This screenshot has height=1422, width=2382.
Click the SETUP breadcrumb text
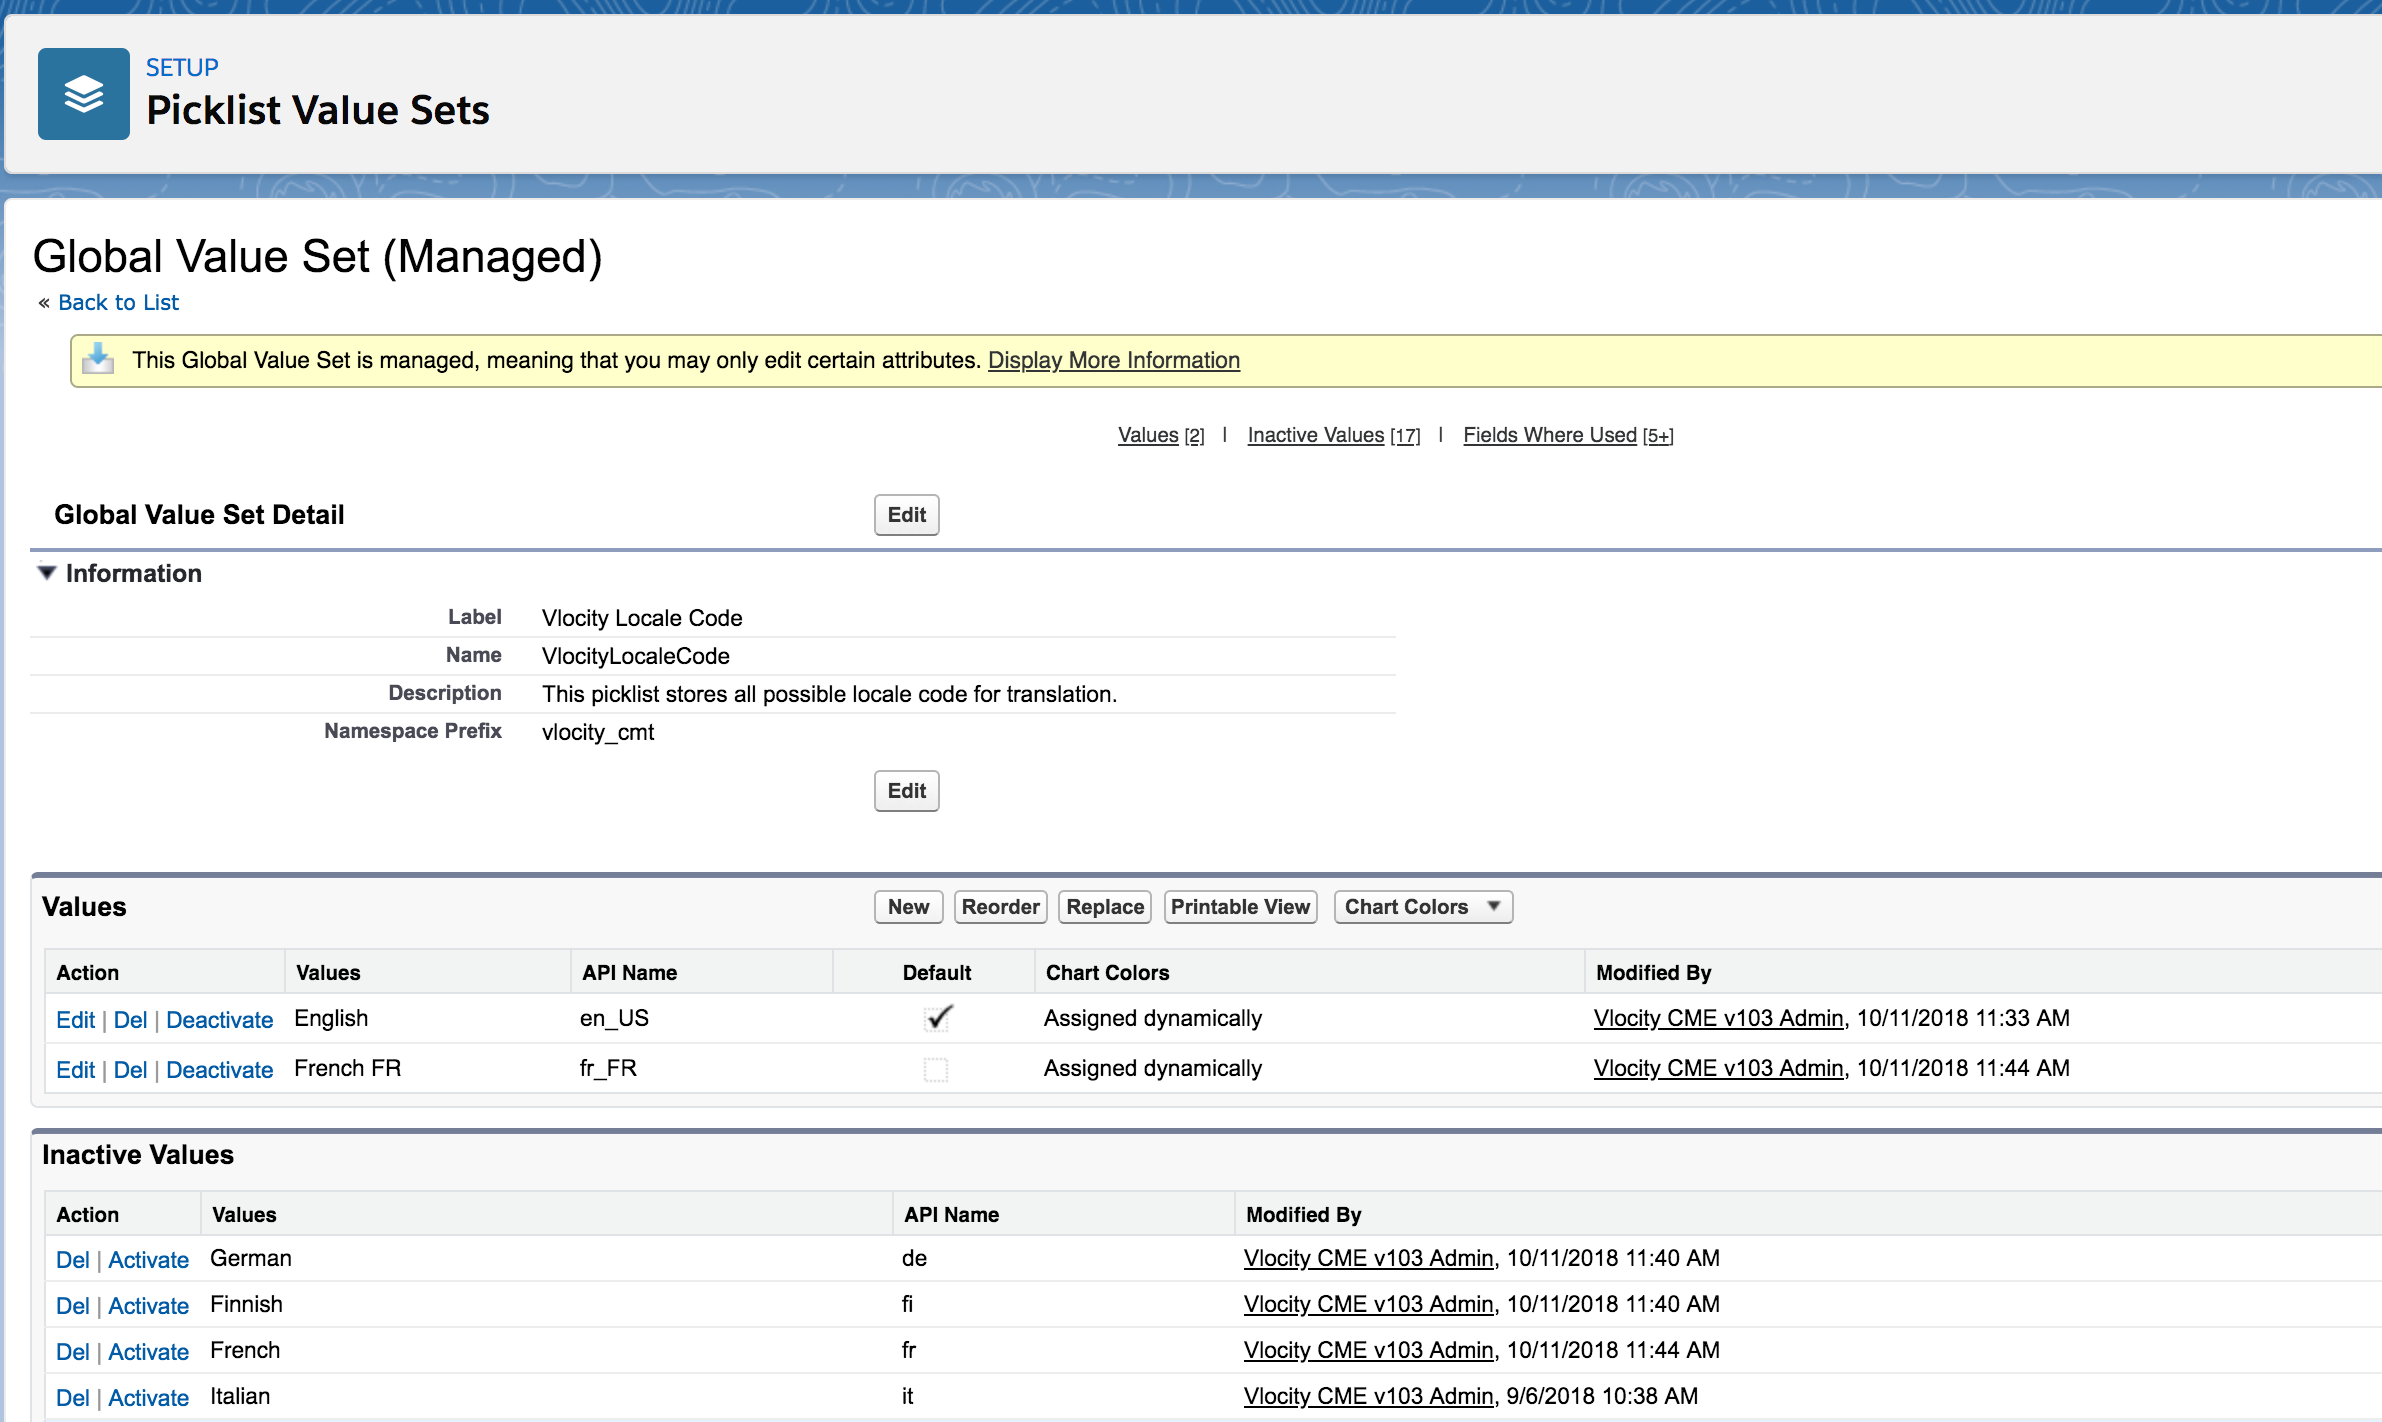tap(182, 67)
